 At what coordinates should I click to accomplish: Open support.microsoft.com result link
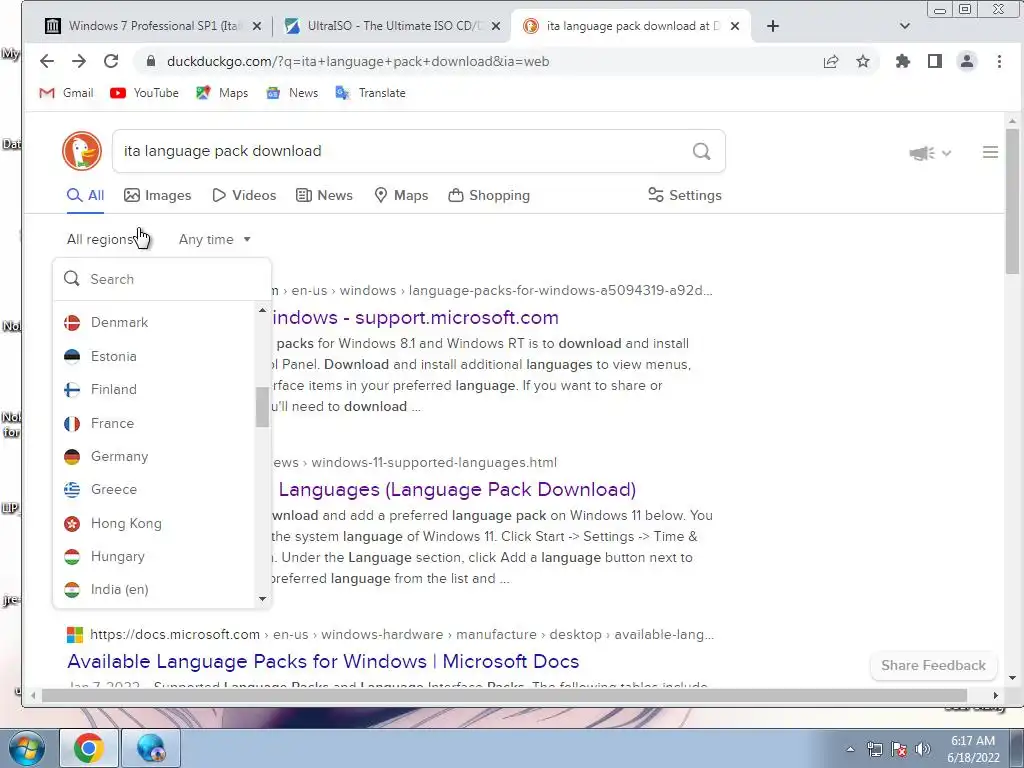(x=414, y=317)
